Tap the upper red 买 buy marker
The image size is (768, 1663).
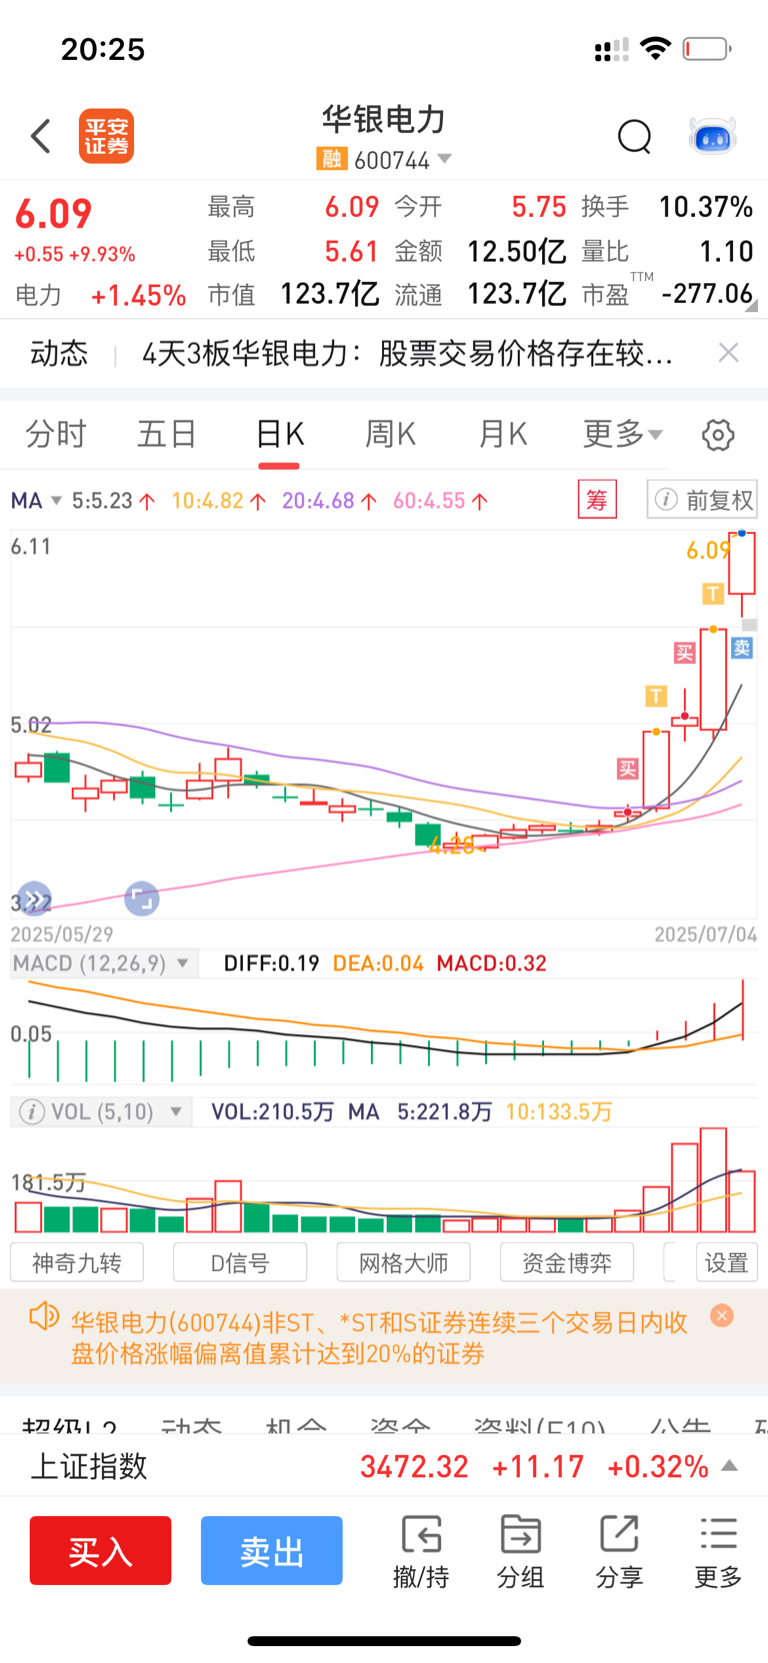684,653
